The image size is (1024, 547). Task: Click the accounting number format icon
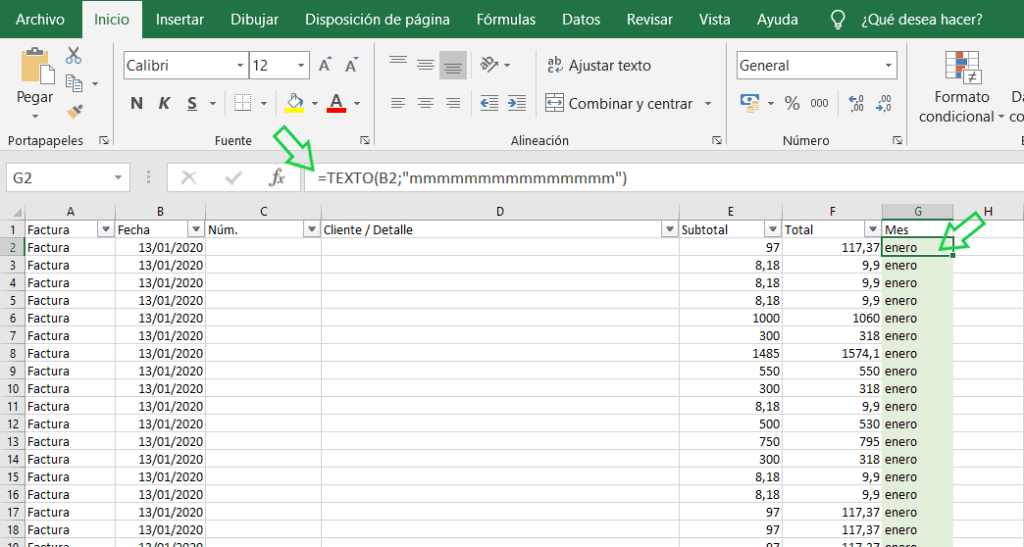750,103
